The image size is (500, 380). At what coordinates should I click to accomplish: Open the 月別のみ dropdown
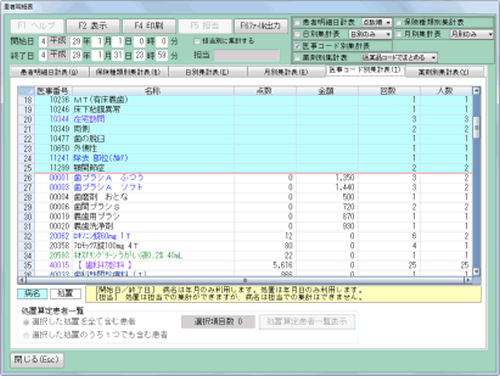(x=490, y=34)
